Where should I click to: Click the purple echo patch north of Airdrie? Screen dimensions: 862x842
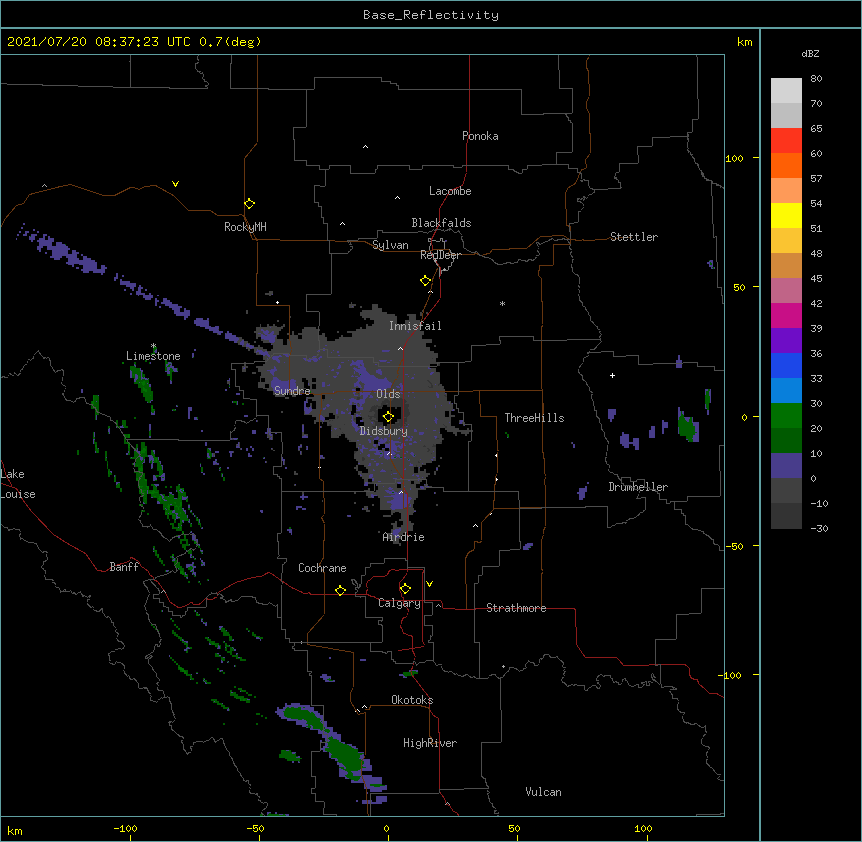tap(399, 499)
